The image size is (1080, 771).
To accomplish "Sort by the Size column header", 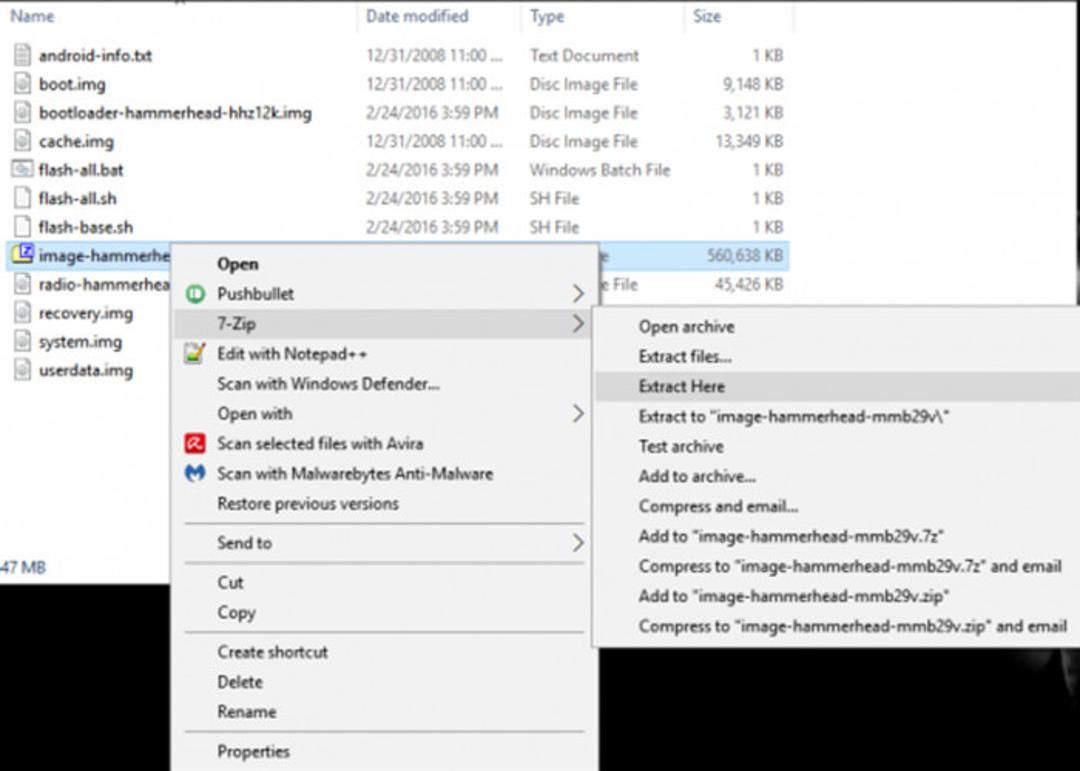I will pos(707,16).
